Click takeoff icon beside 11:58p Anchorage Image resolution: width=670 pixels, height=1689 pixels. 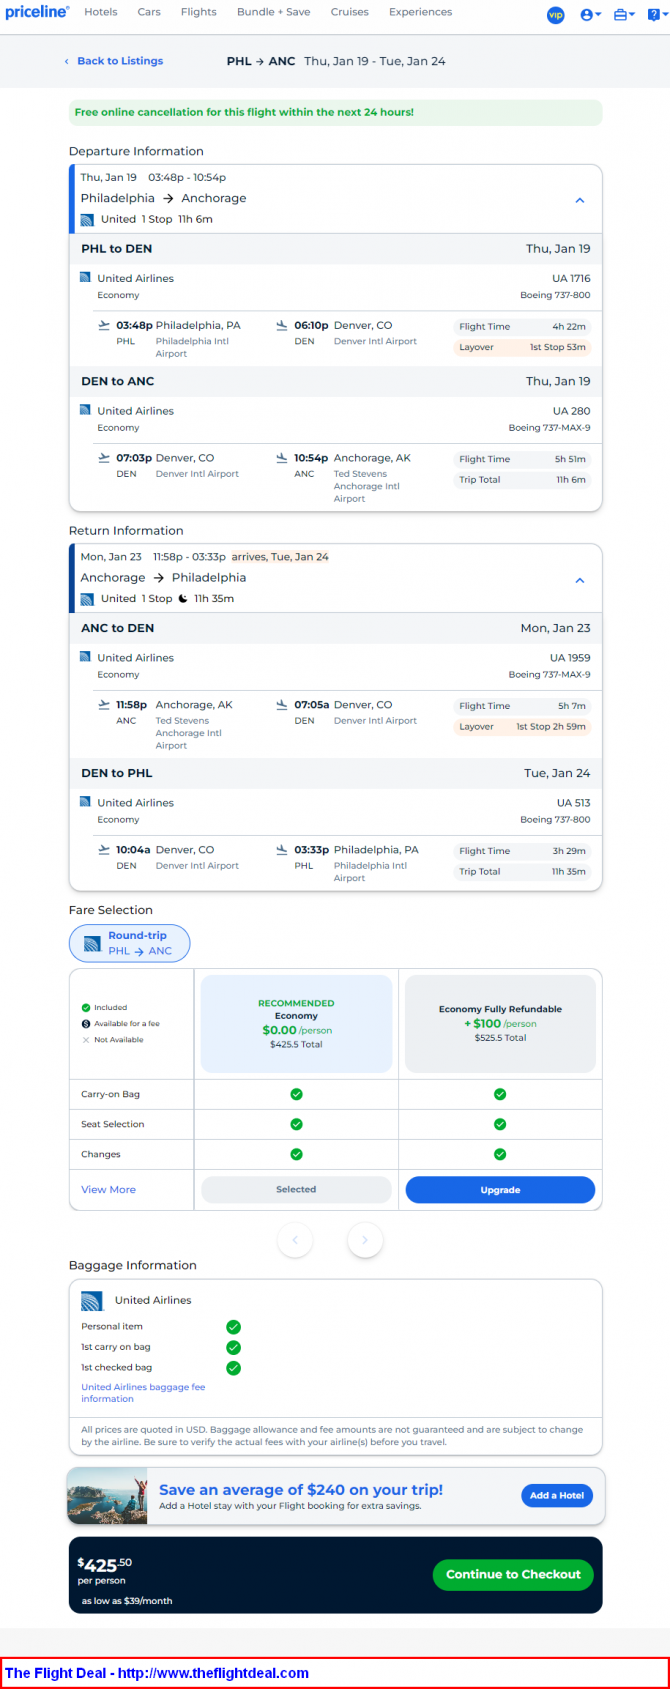click(104, 705)
